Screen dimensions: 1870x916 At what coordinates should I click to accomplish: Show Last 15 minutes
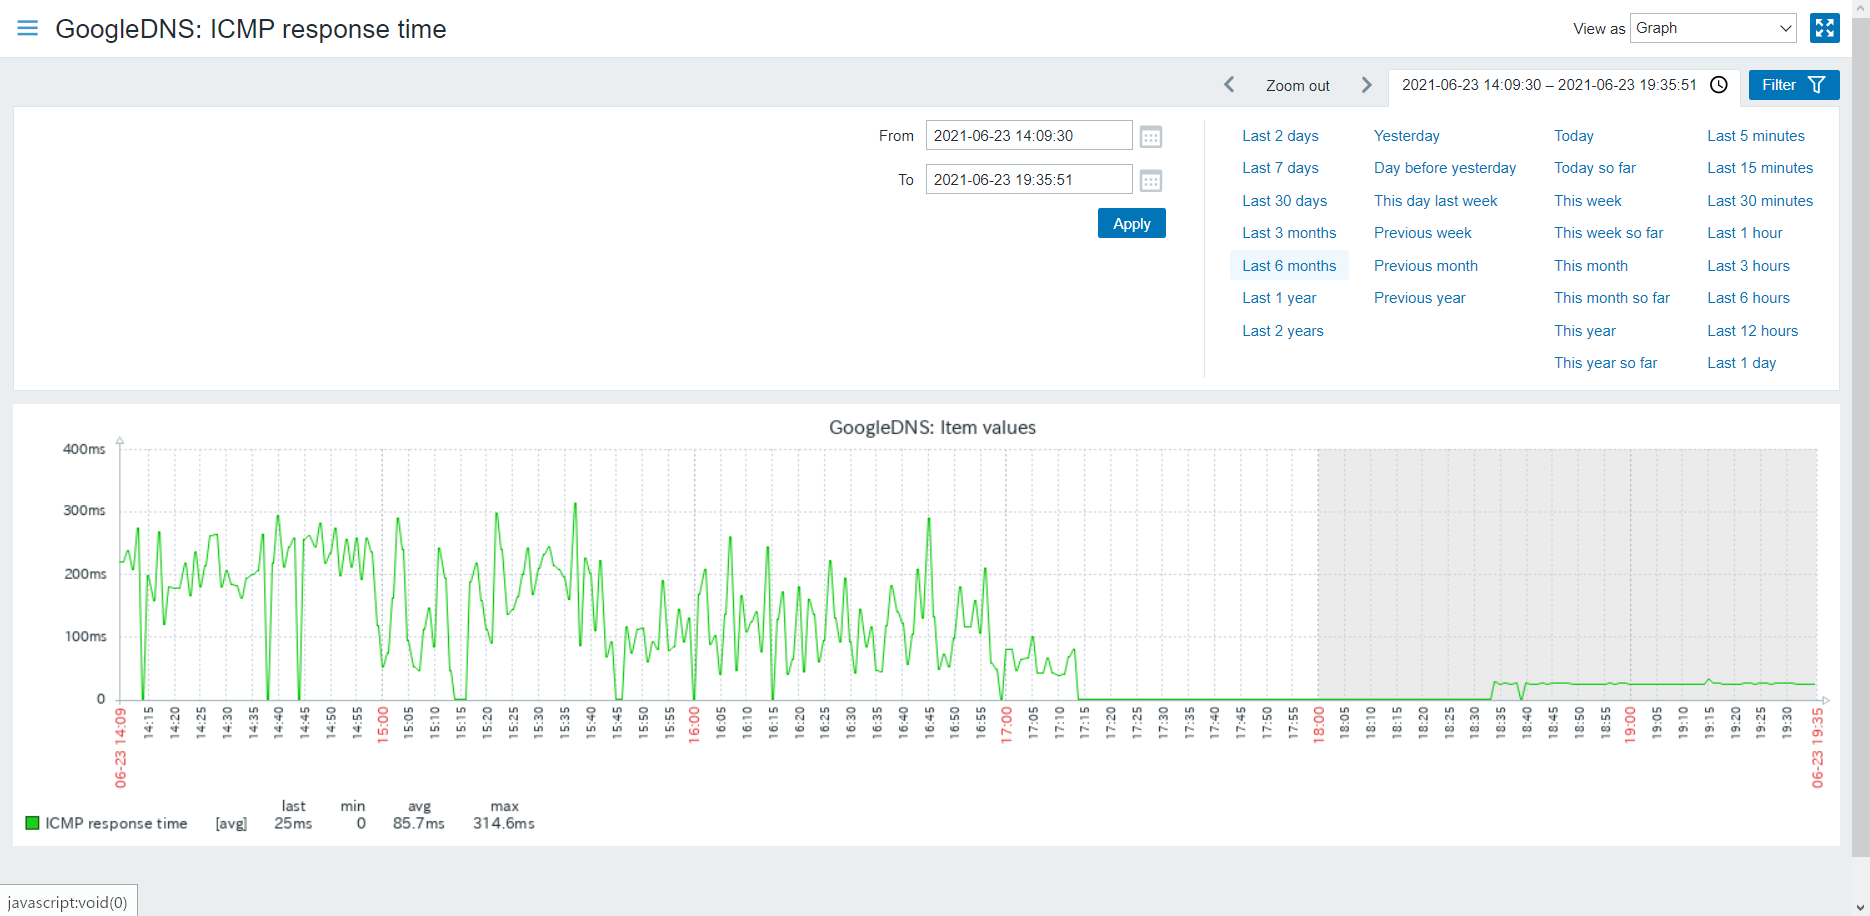[1760, 168]
